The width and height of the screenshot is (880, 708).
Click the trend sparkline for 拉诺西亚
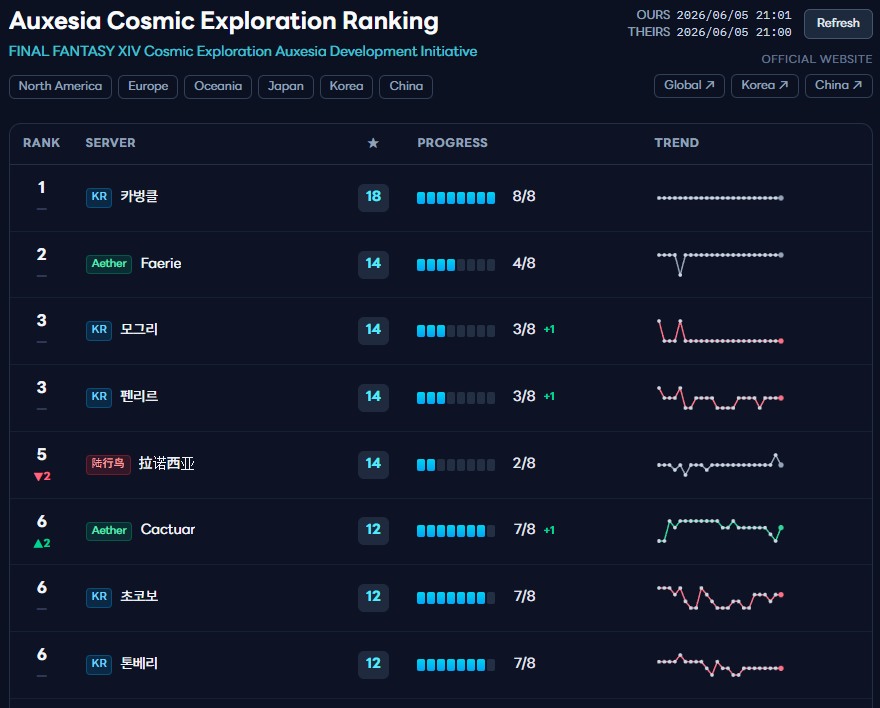720,465
